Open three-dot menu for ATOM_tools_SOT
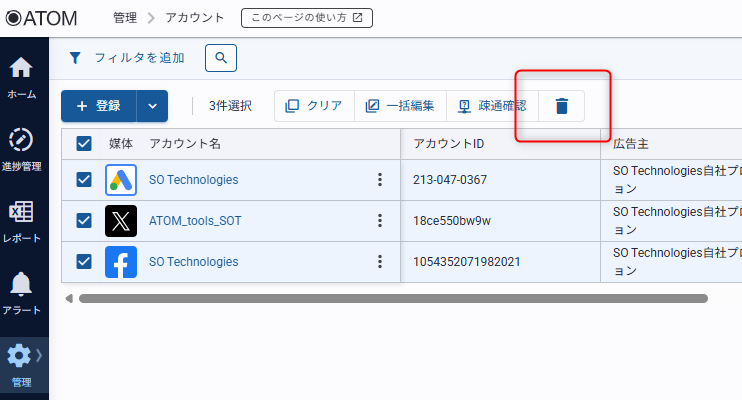 pos(379,220)
